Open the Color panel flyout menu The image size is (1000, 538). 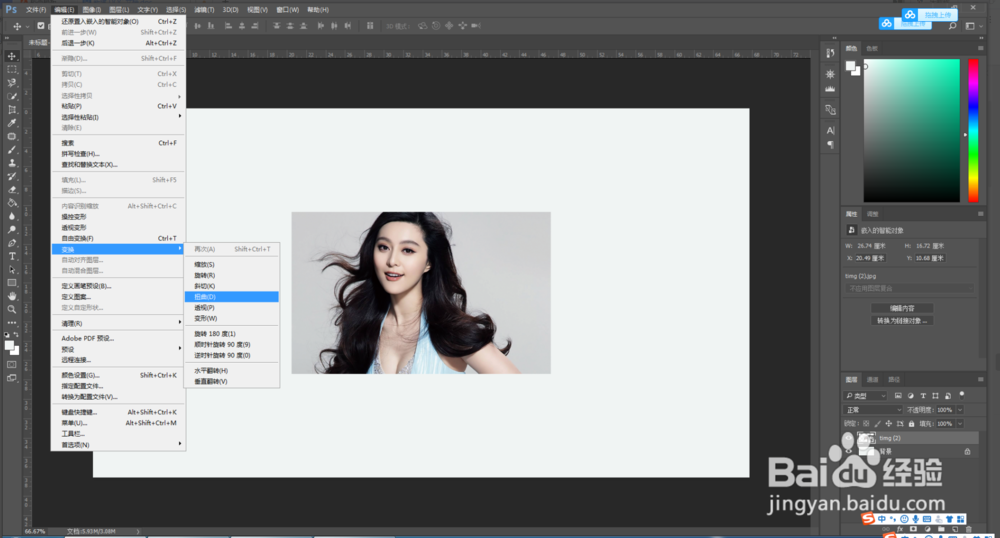(x=980, y=48)
